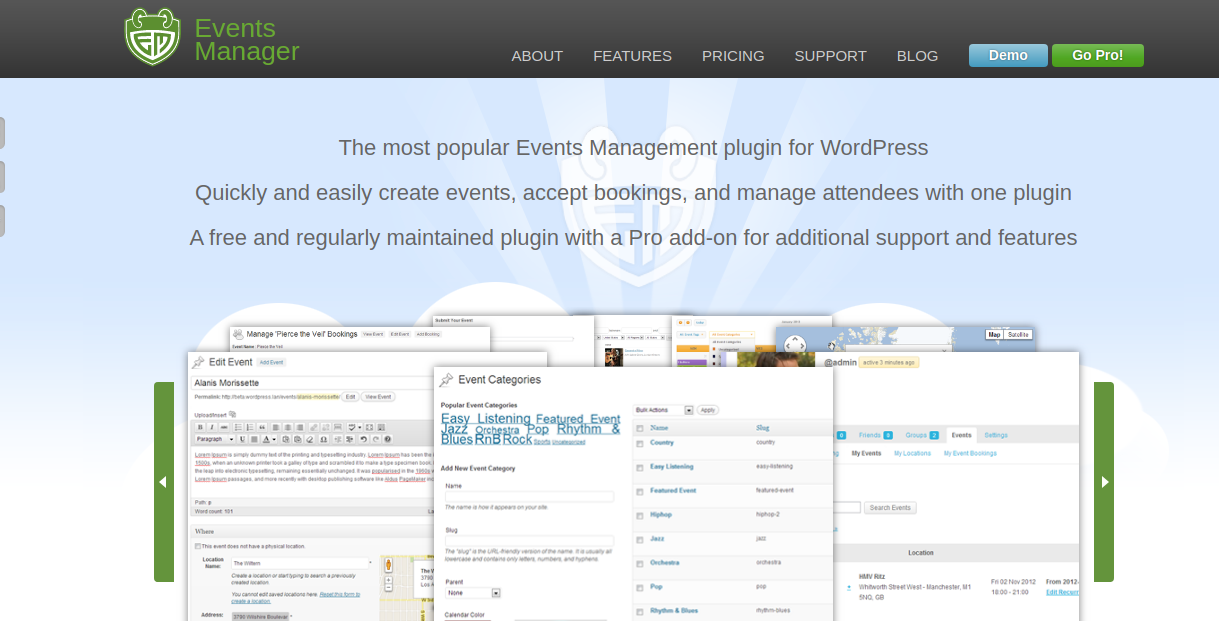
Task: Toggle Bold in Edit Event editor toolbar
Action: 200,427
